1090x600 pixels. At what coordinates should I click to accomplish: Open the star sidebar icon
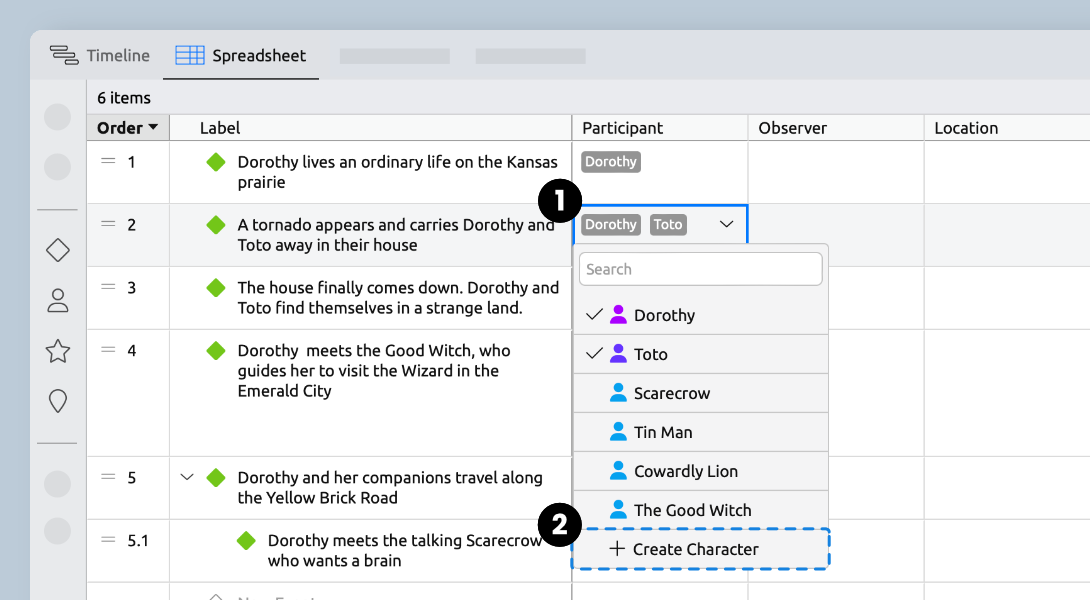58,351
